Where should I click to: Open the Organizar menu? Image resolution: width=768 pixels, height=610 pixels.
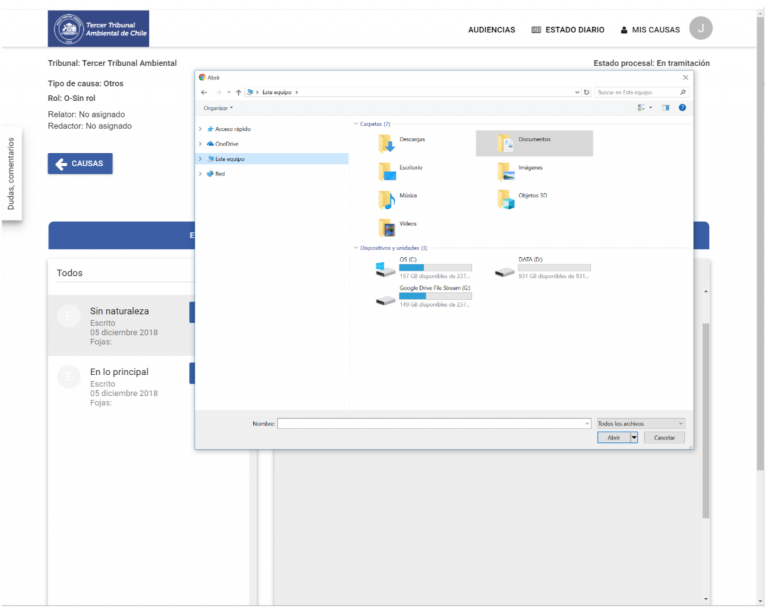(x=218, y=107)
